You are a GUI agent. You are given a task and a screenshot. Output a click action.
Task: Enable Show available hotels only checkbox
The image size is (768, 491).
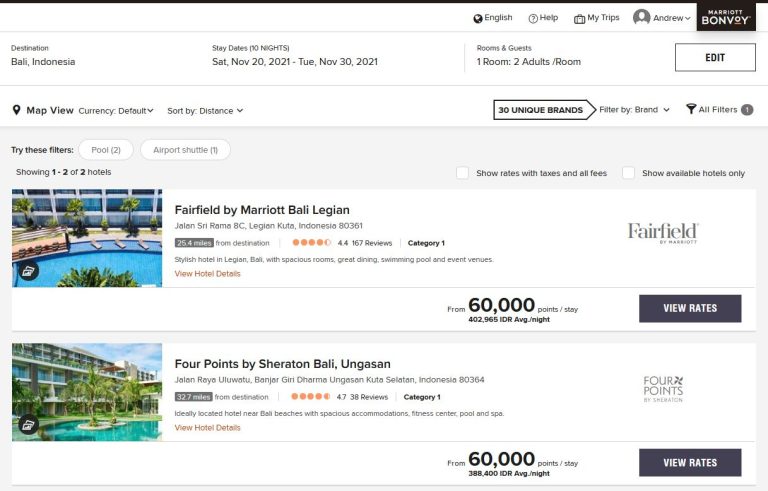pyautogui.click(x=628, y=172)
